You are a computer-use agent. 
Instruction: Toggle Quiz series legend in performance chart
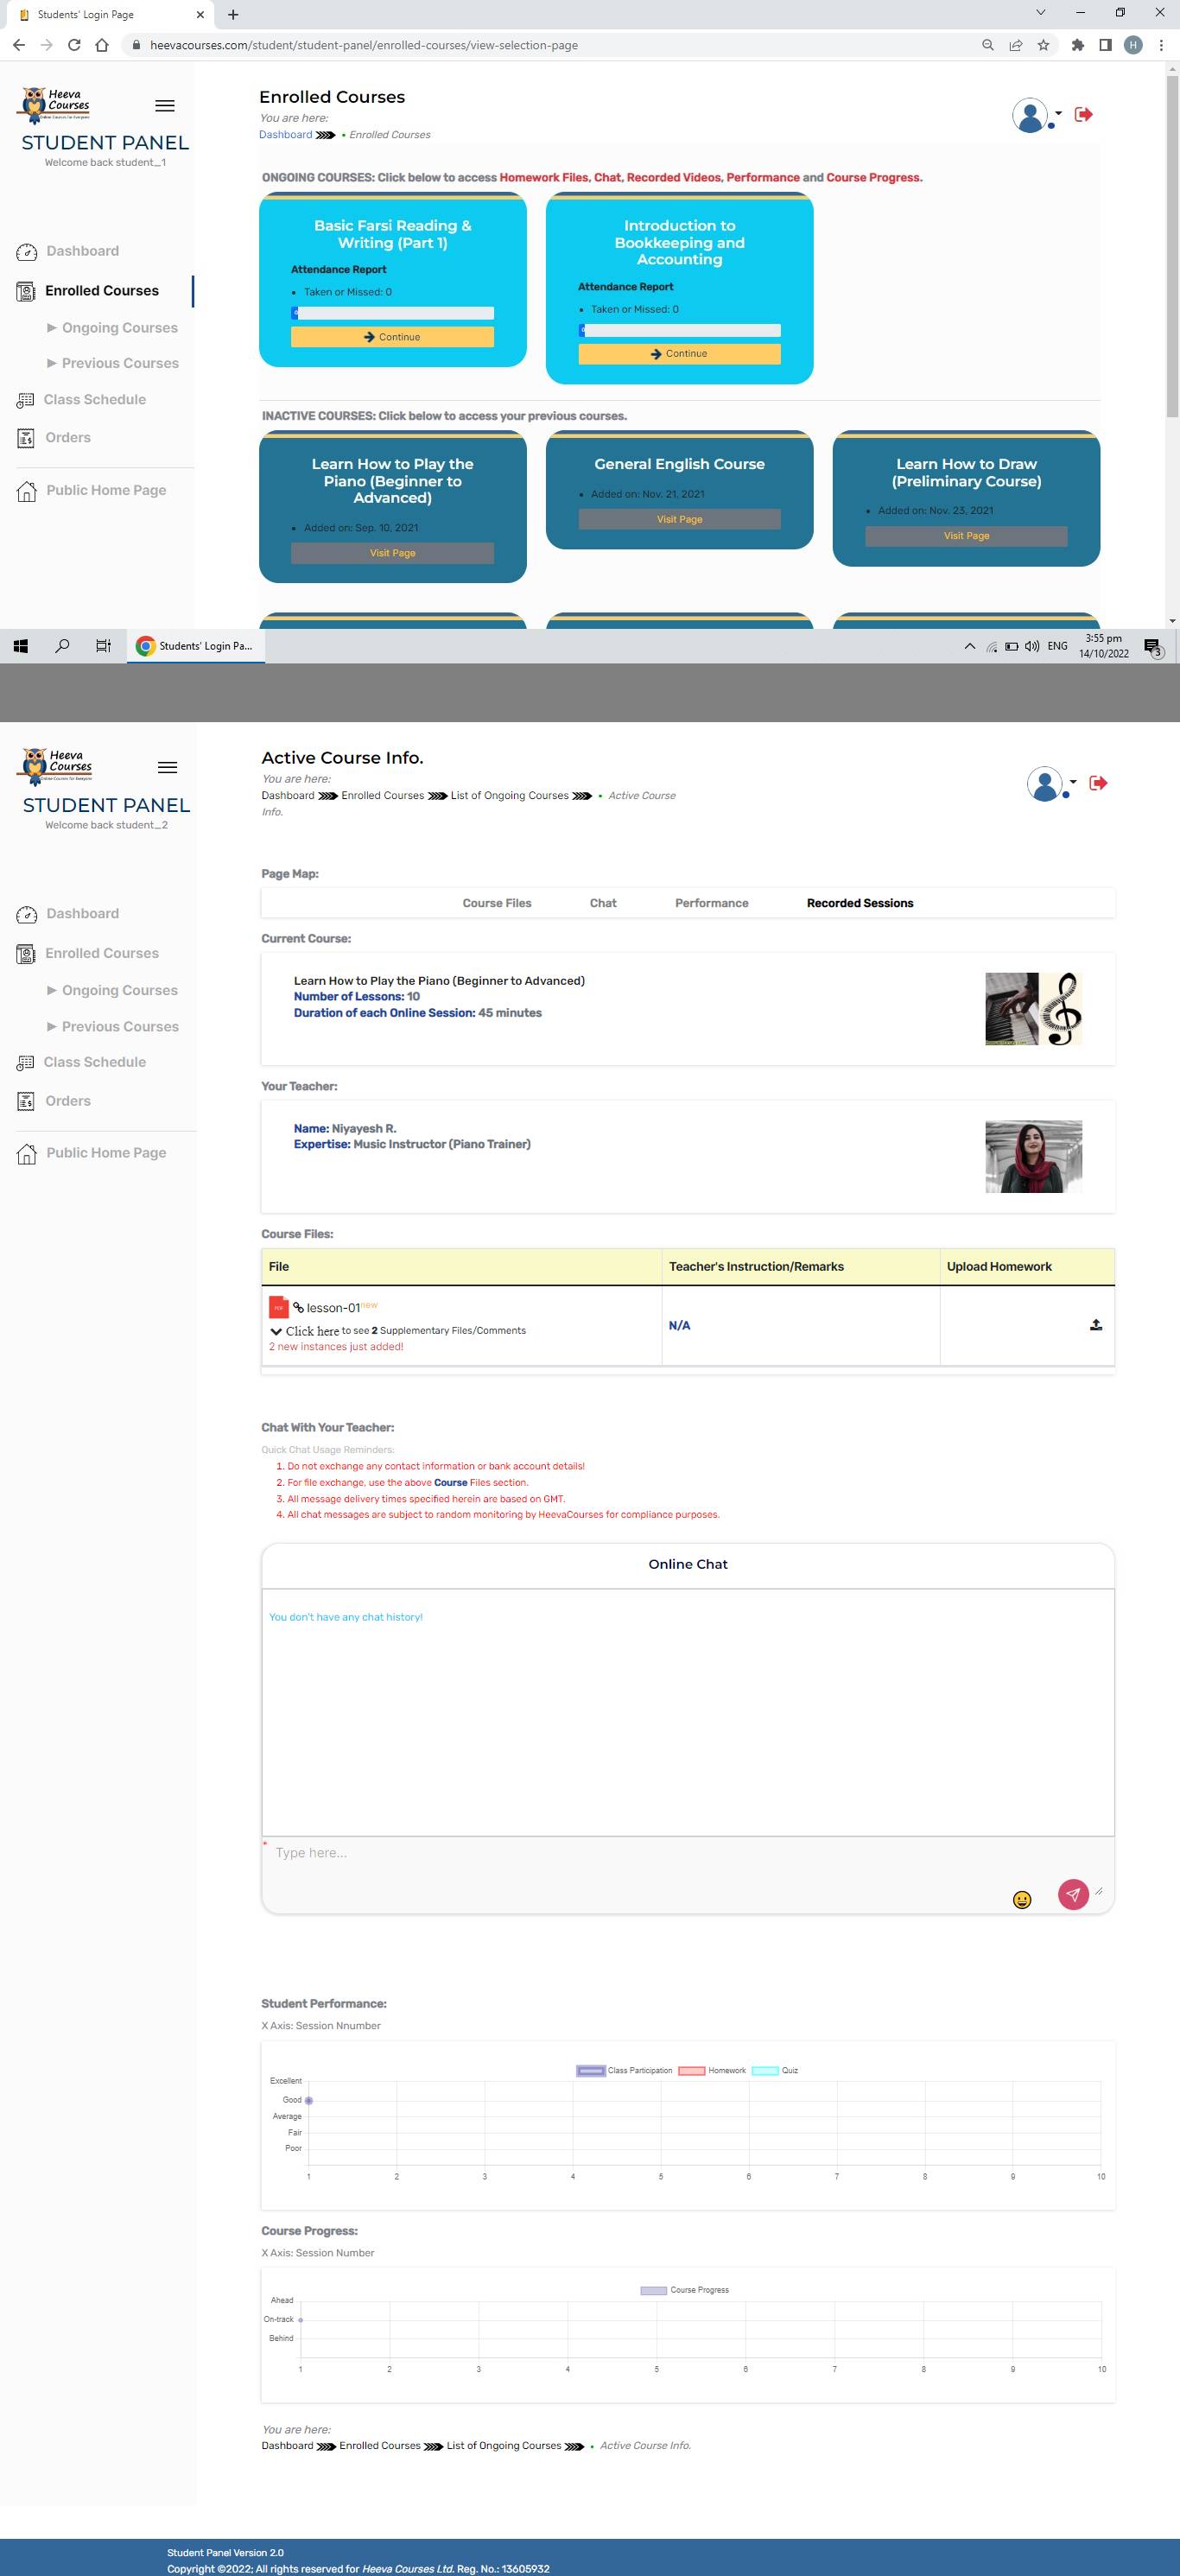[775, 2070]
